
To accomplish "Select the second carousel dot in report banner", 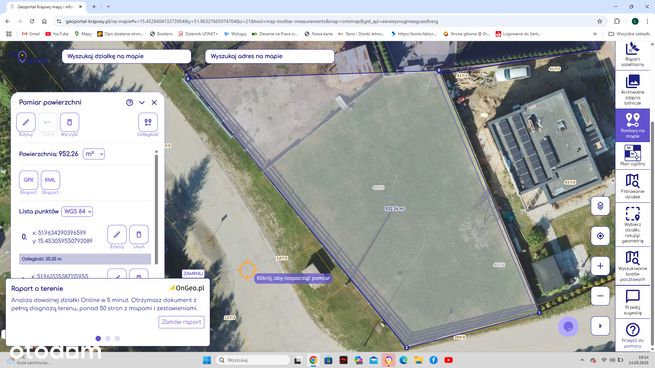I will tap(108, 338).
